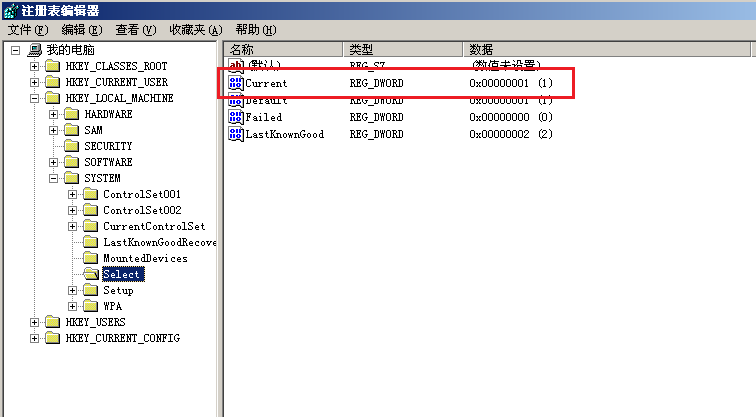Image resolution: width=756 pixels, height=417 pixels.
Task: Expand the WPA key
Action: (72, 306)
